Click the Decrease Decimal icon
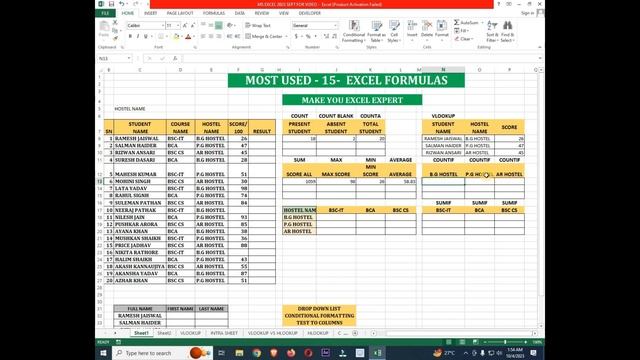 [x=334, y=36]
